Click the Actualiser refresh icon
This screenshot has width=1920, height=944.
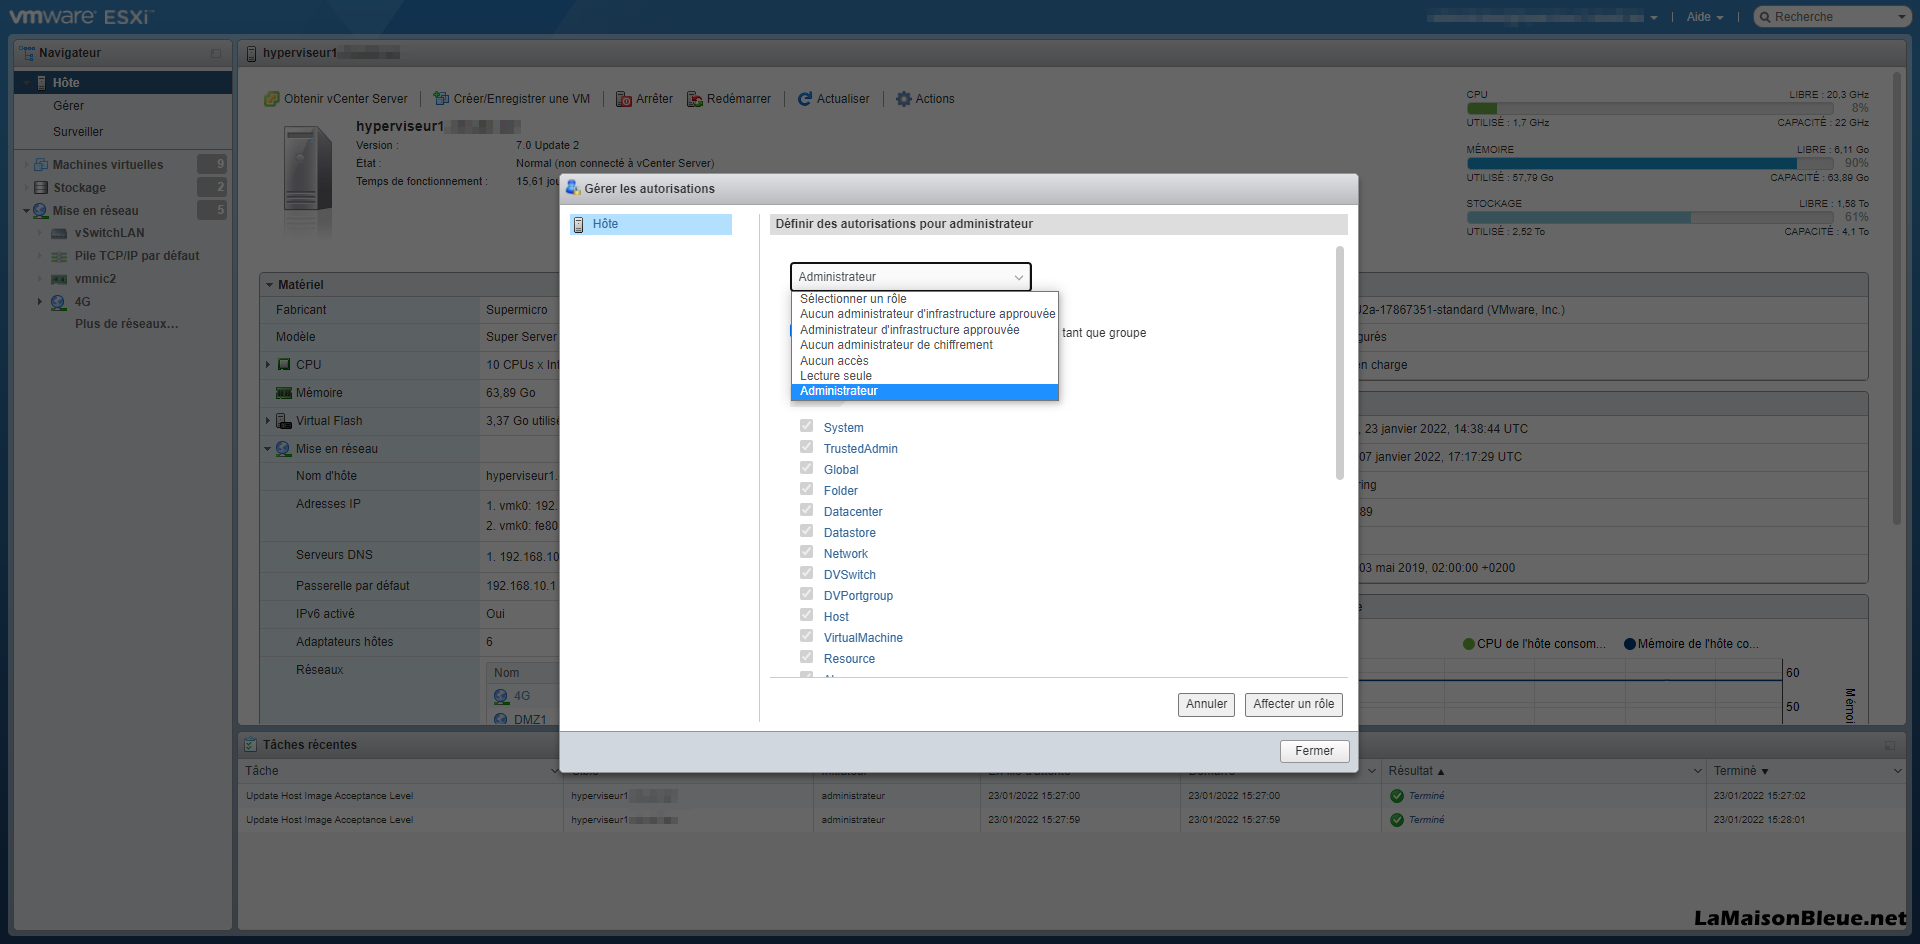click(x=805, y=99)
